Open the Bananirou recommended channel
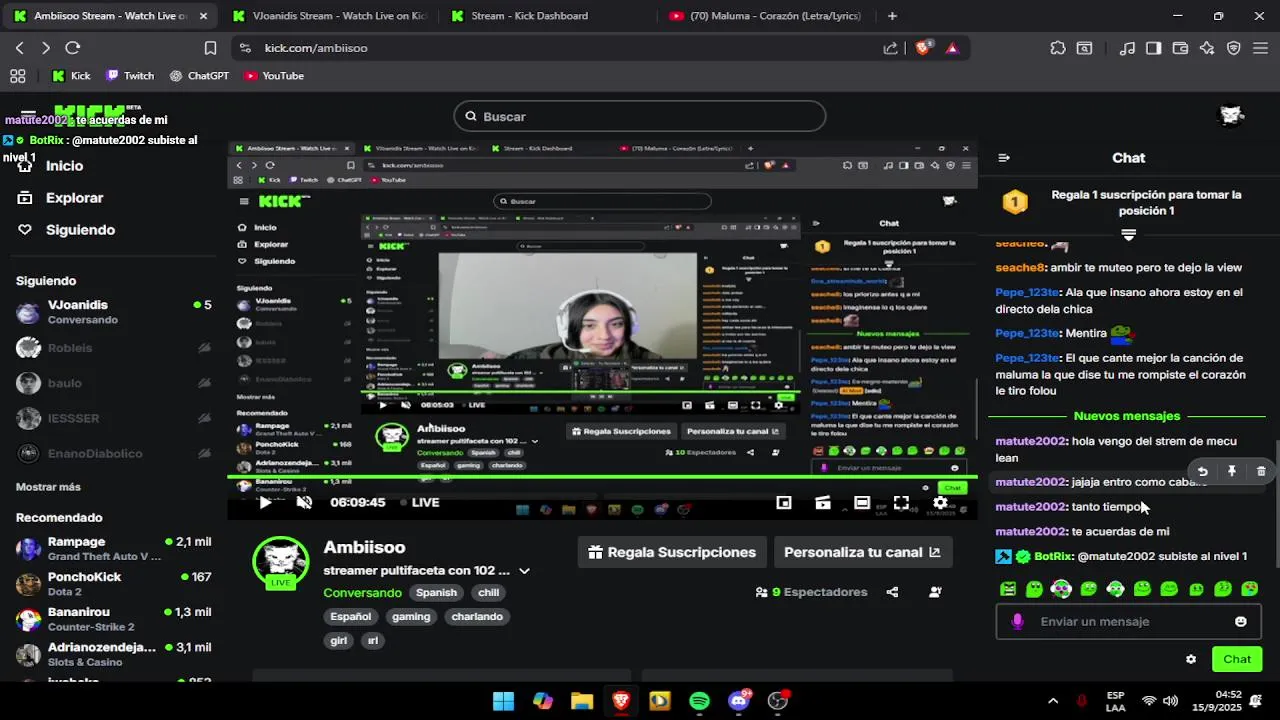The image size is (1280, 720). (x=114, y=619)
